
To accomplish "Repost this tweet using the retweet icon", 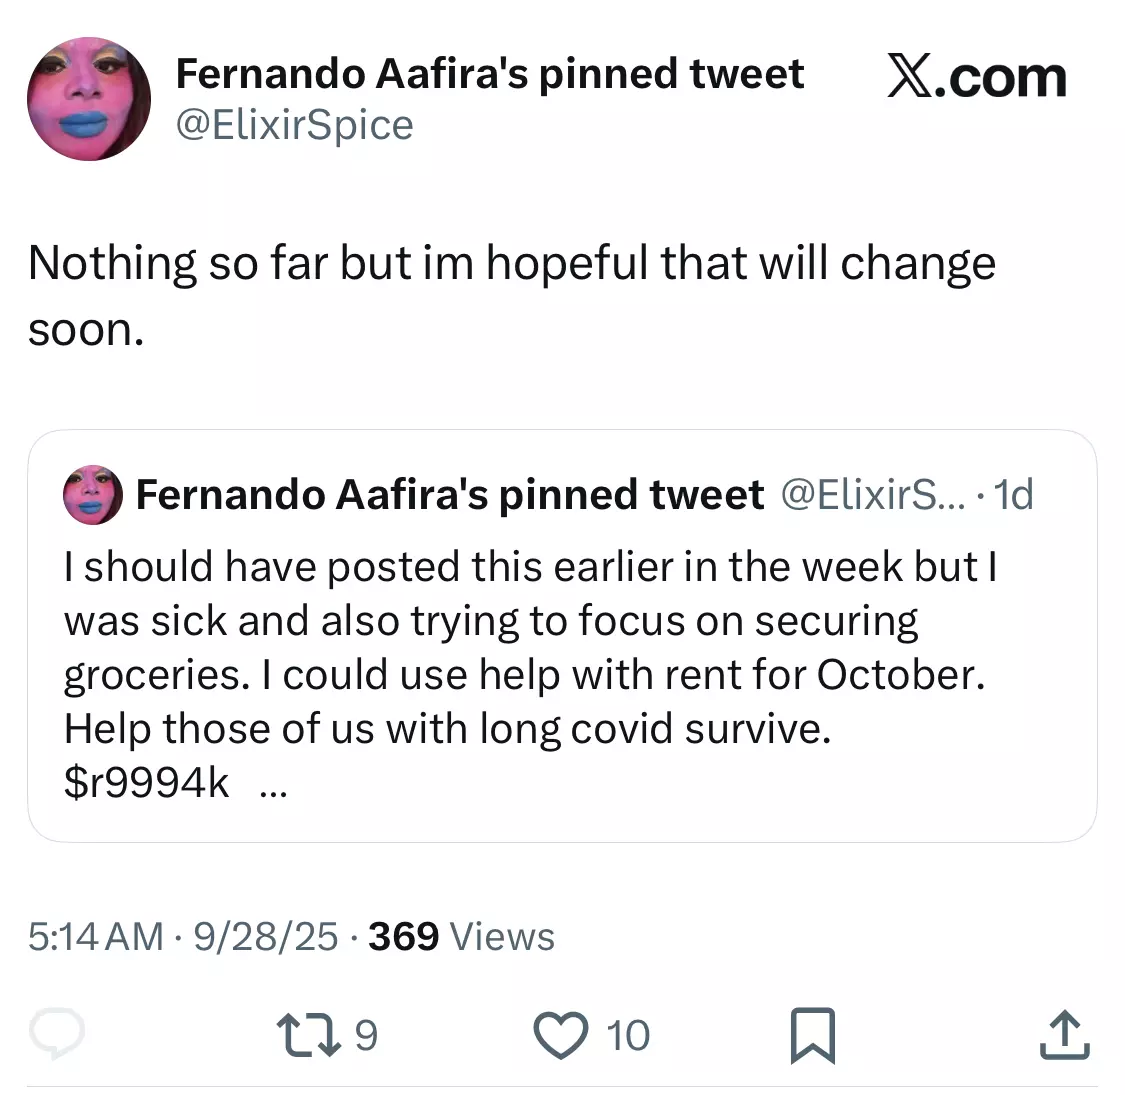I will coord(309,1034).
